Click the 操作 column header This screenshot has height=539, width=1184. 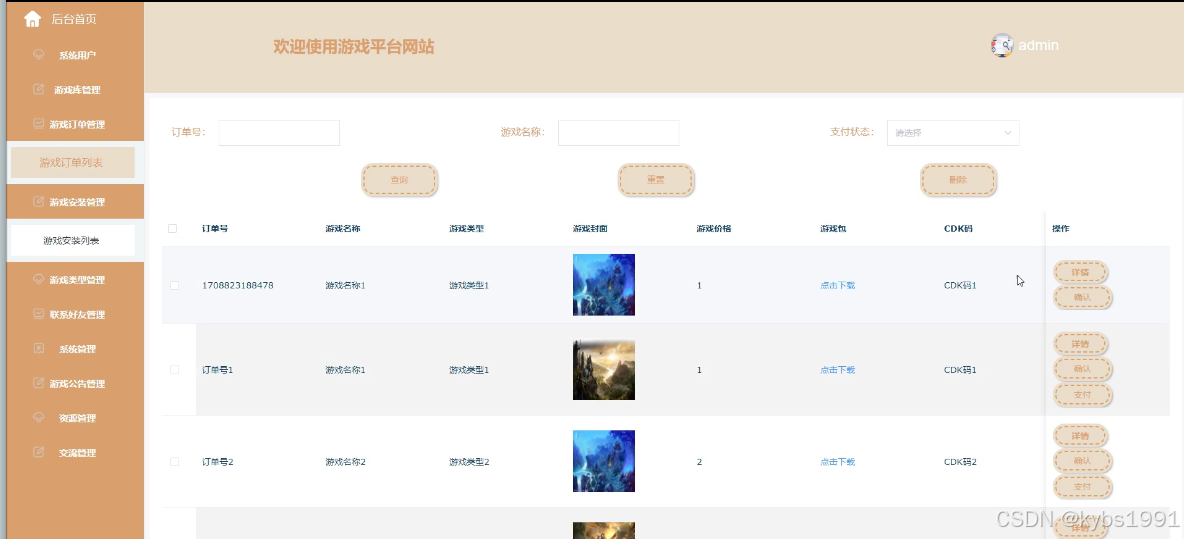[x=1060, y=228]
